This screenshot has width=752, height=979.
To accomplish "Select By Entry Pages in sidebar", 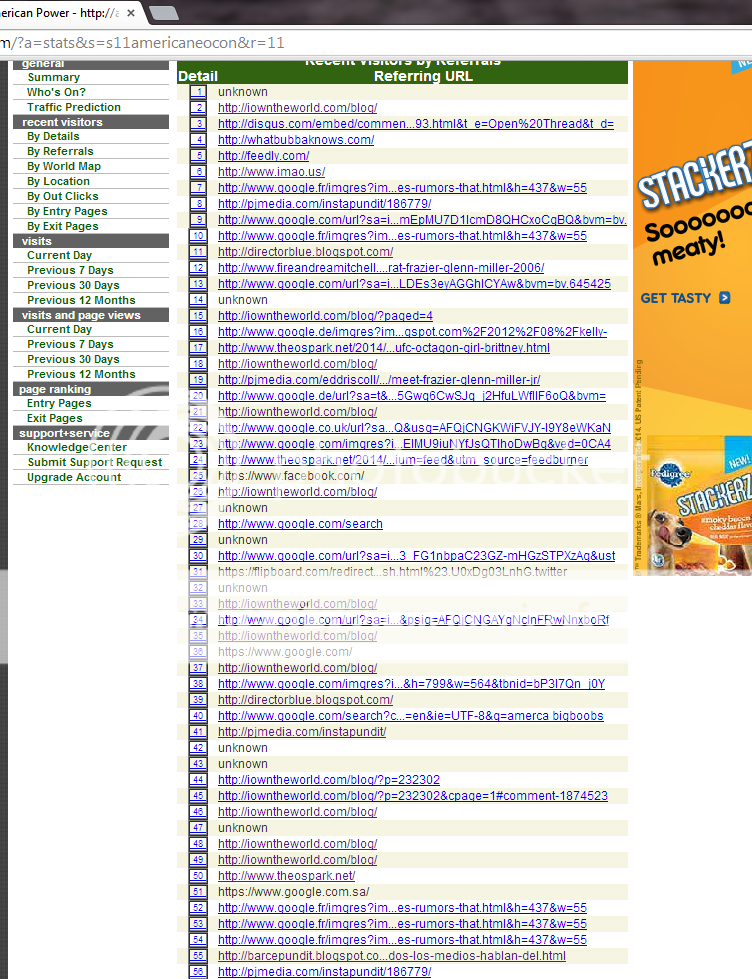I will tap(67, 211).
